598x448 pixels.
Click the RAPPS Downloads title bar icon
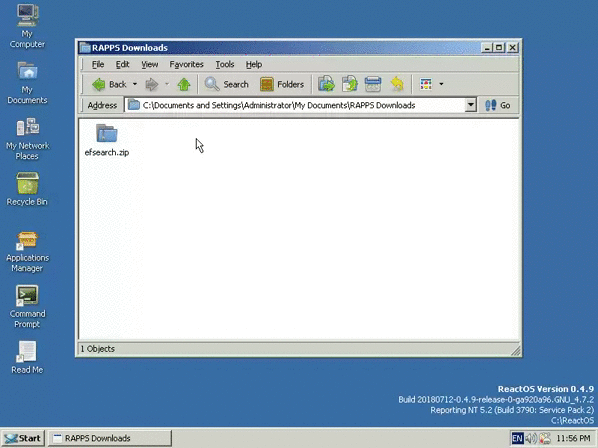[85, 48]
